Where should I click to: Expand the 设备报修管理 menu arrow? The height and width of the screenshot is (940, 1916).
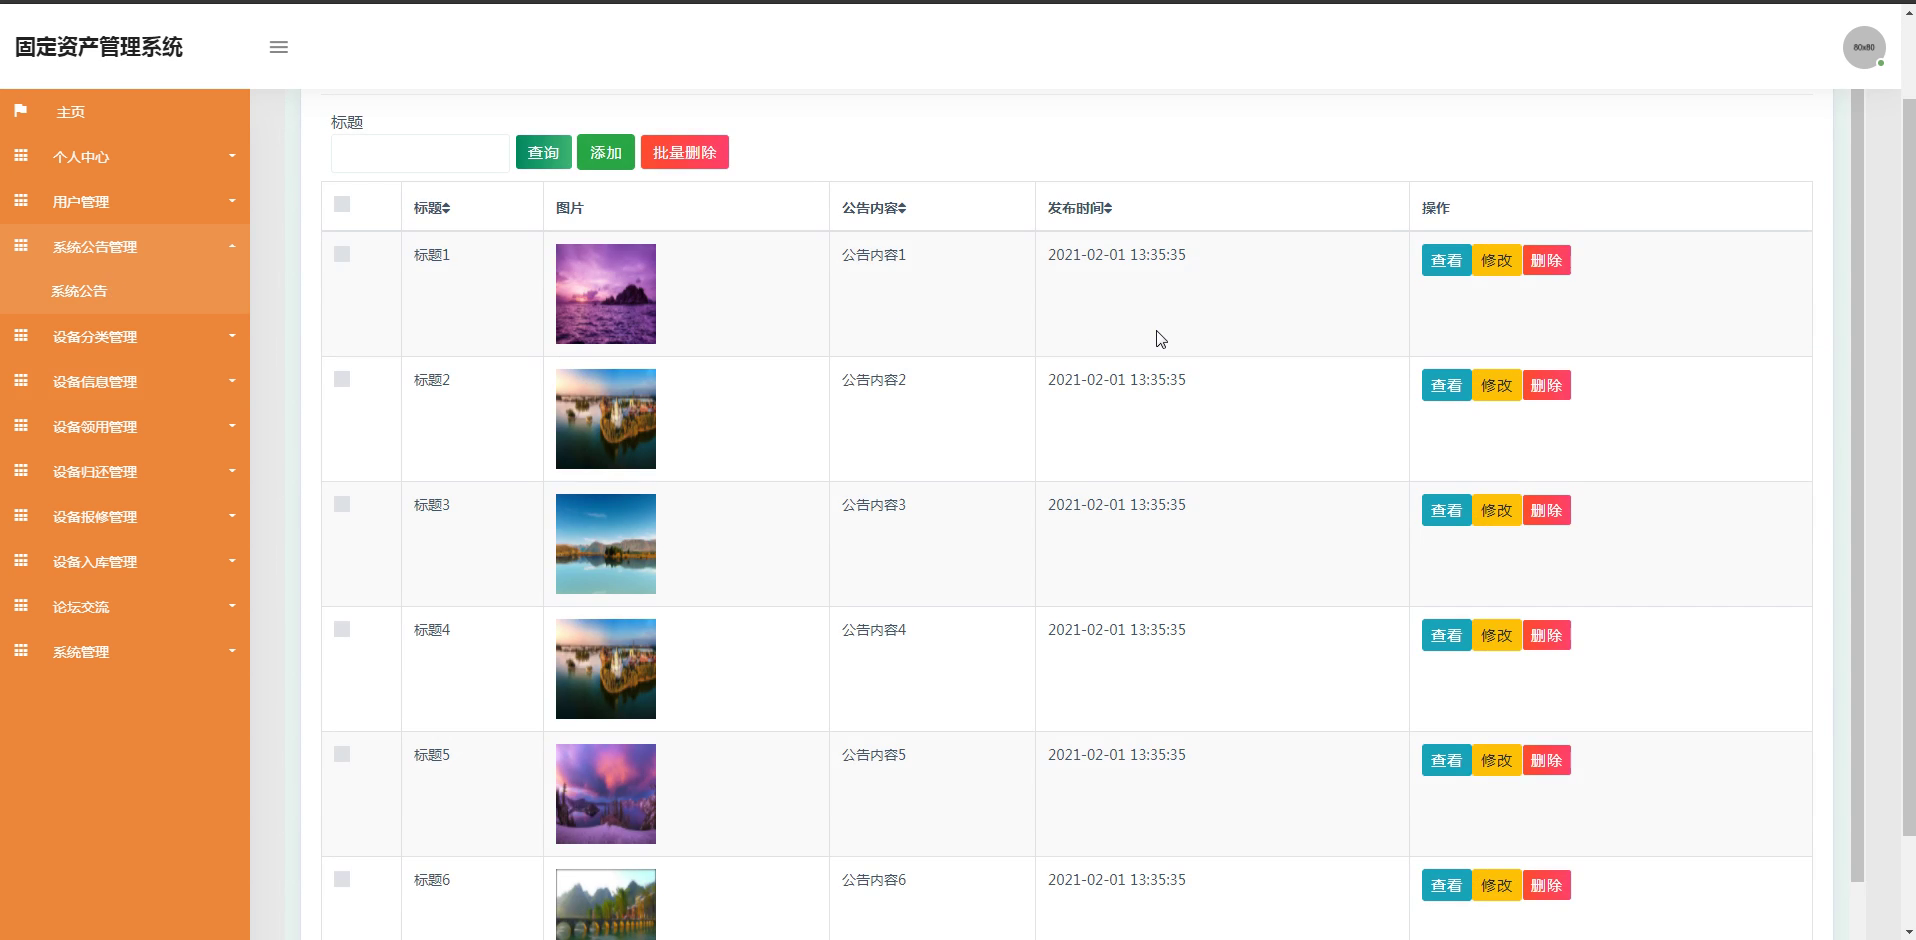[x=232, y=516]
